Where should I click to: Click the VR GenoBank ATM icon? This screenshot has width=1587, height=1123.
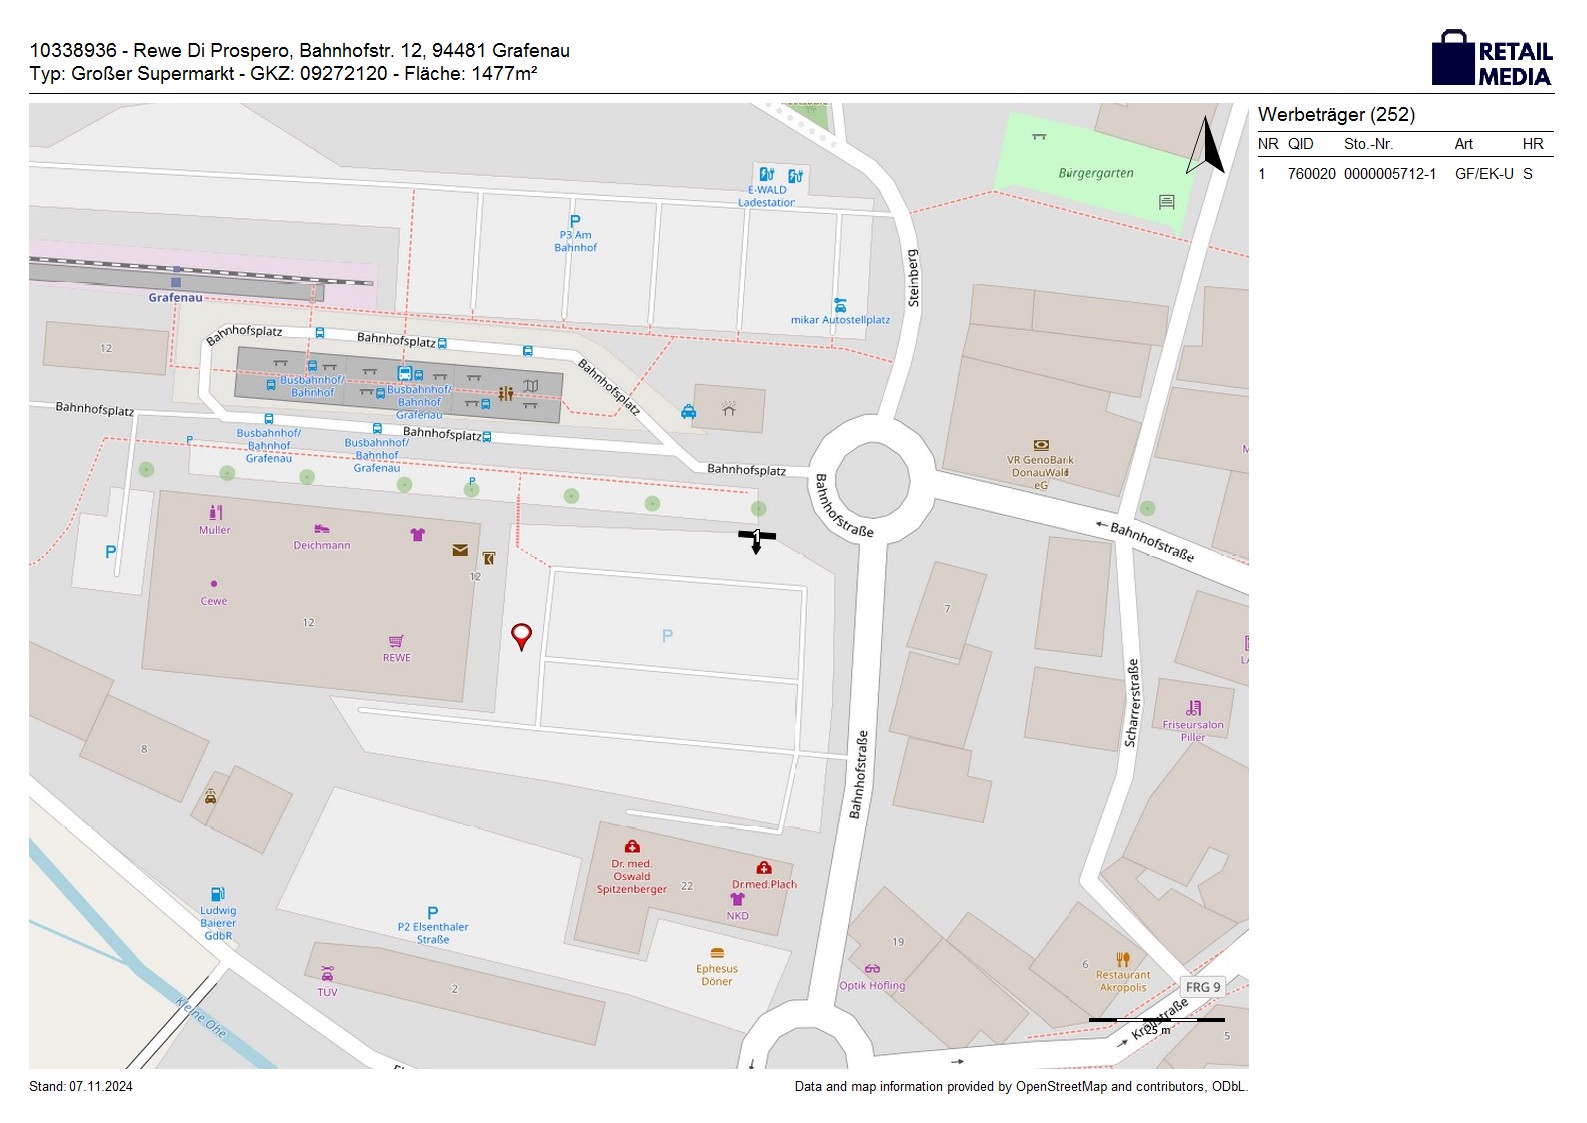pos(1041,445)
